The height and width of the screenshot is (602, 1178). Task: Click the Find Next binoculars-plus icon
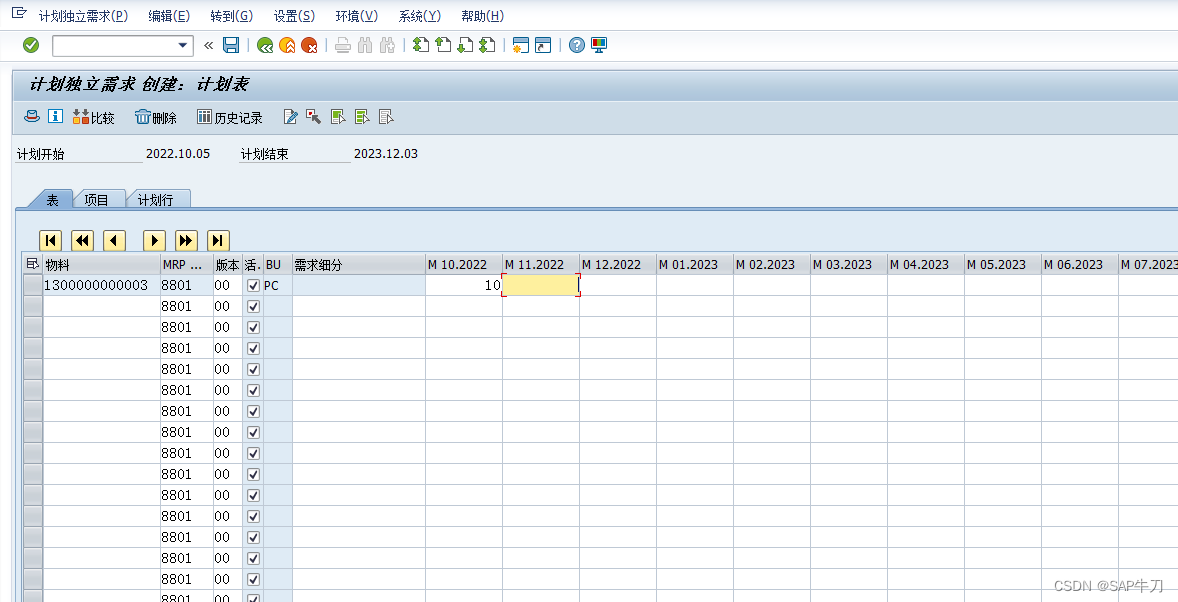click(388, 46)
